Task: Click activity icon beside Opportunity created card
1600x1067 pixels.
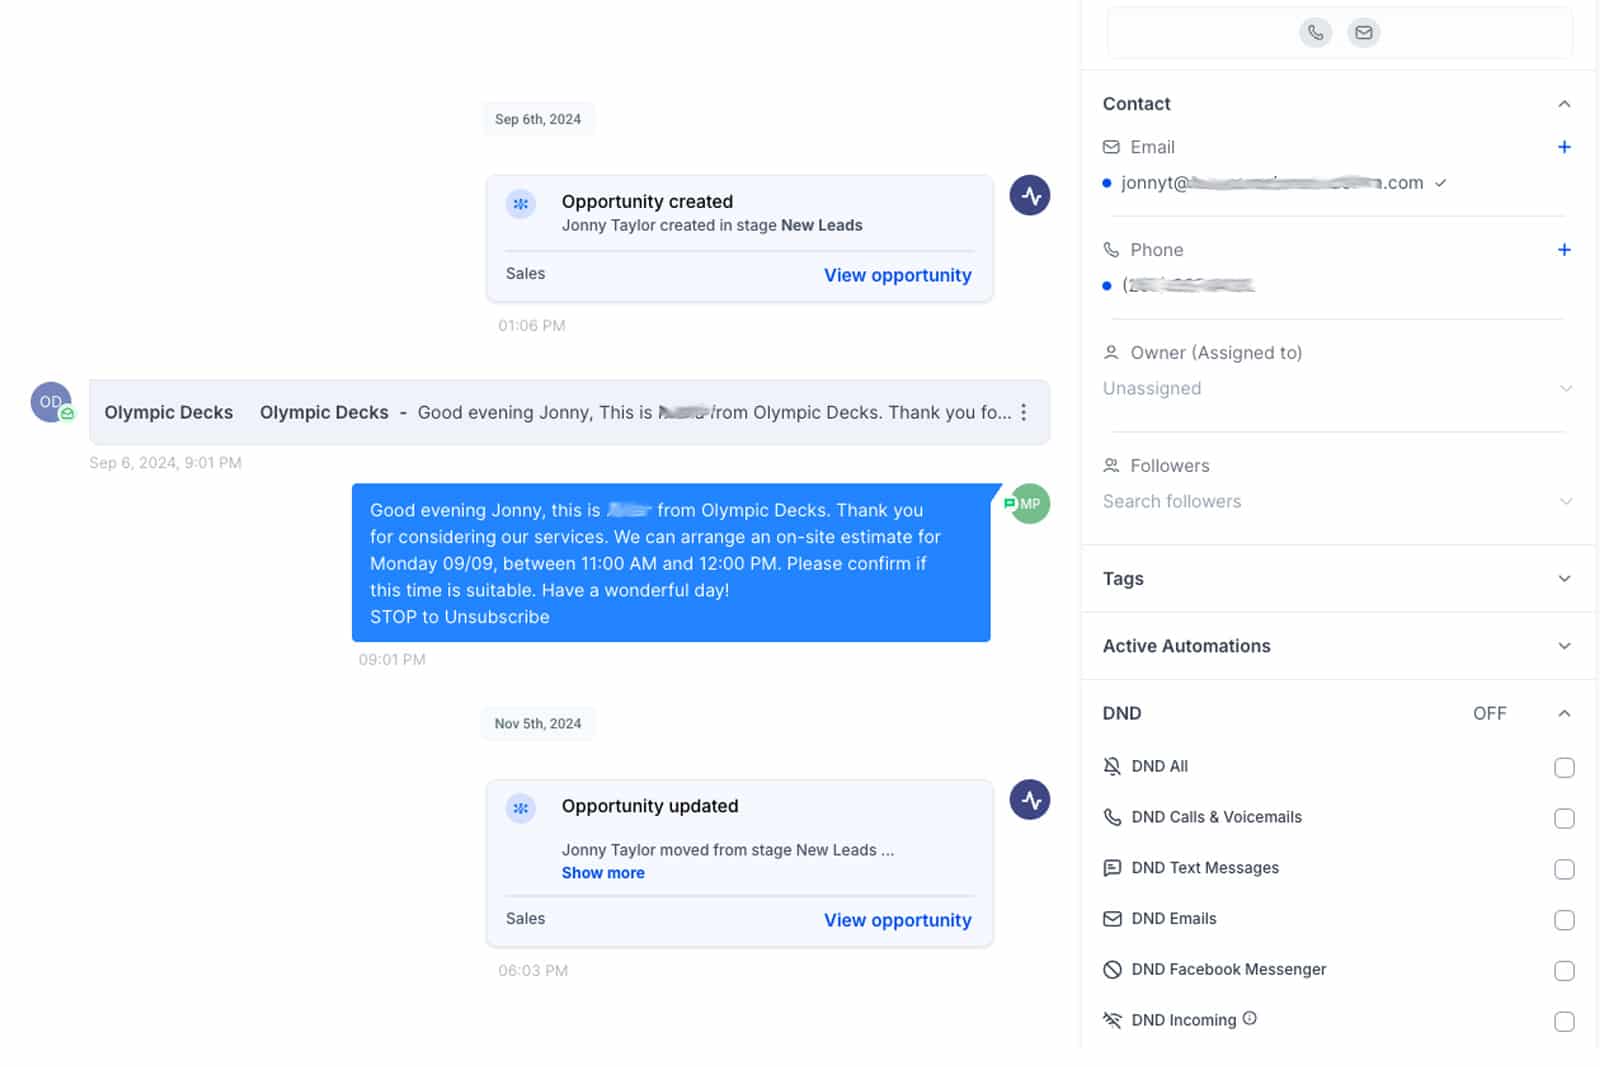Action: click(1029, 196)
